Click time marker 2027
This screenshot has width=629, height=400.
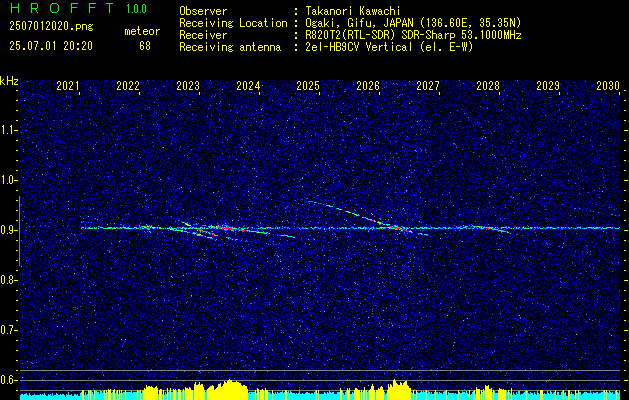(428, 85)
